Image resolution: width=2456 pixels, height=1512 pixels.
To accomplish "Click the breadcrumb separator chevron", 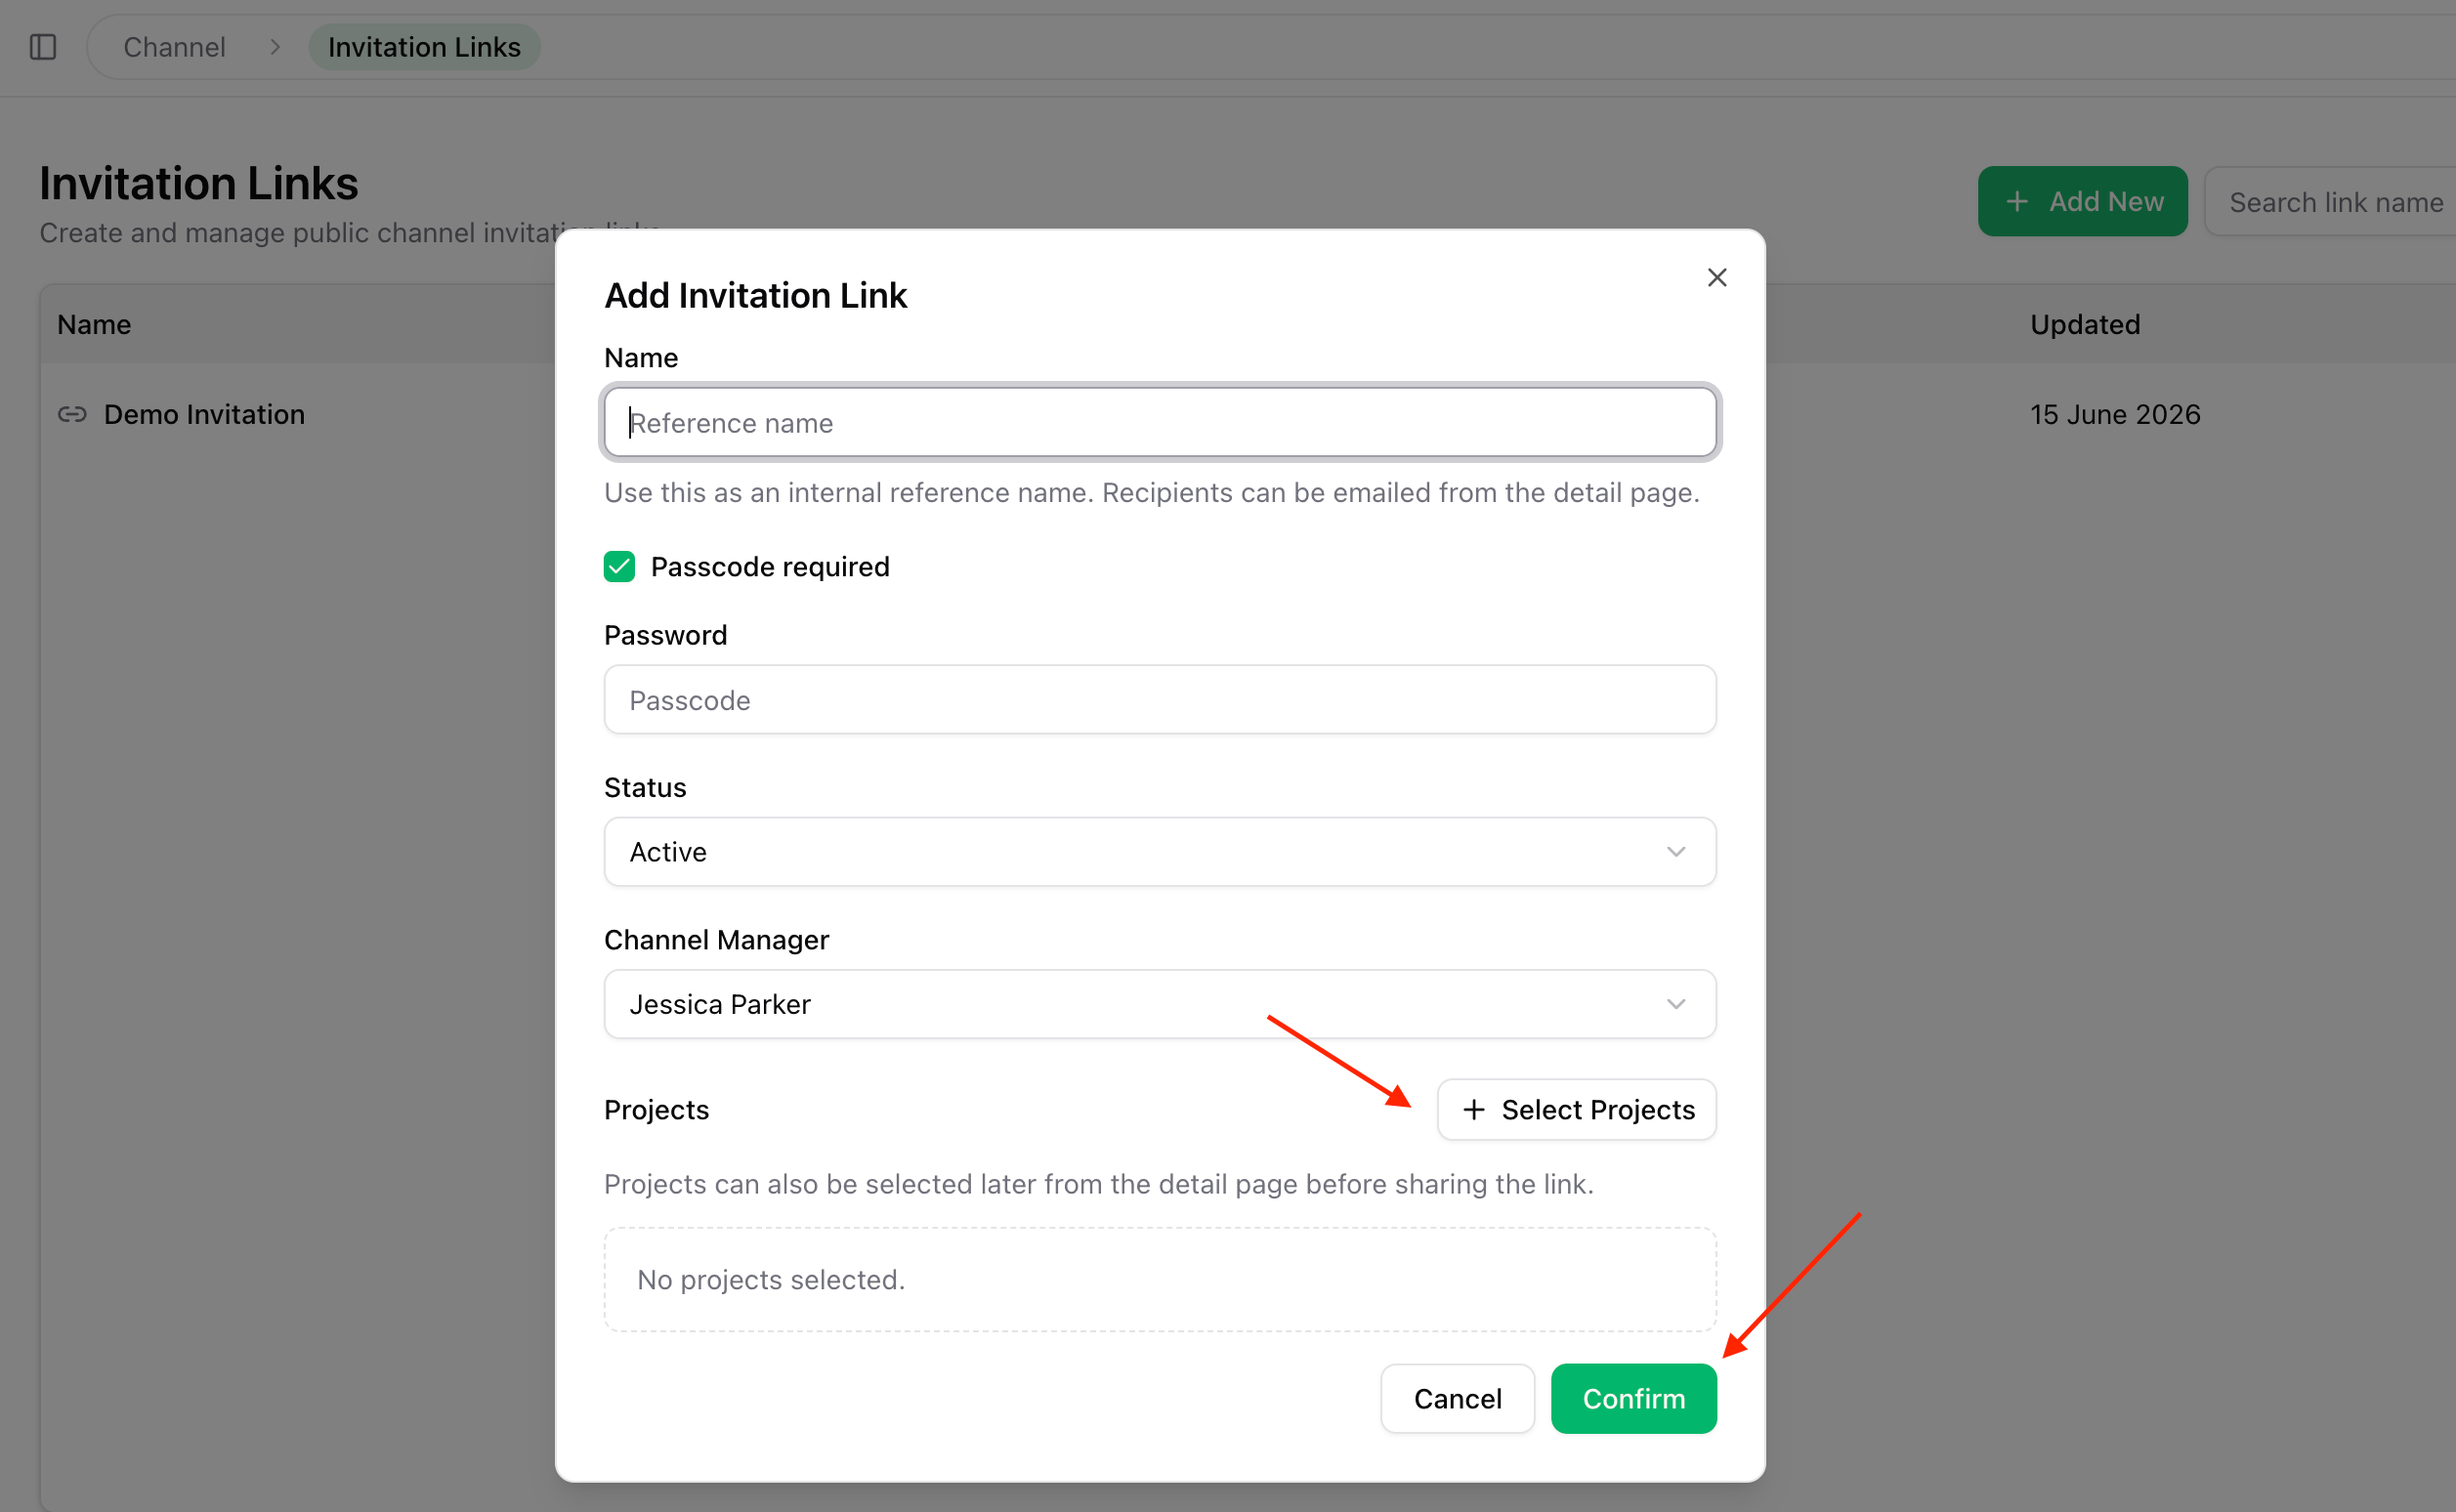I will pos(275,47).
